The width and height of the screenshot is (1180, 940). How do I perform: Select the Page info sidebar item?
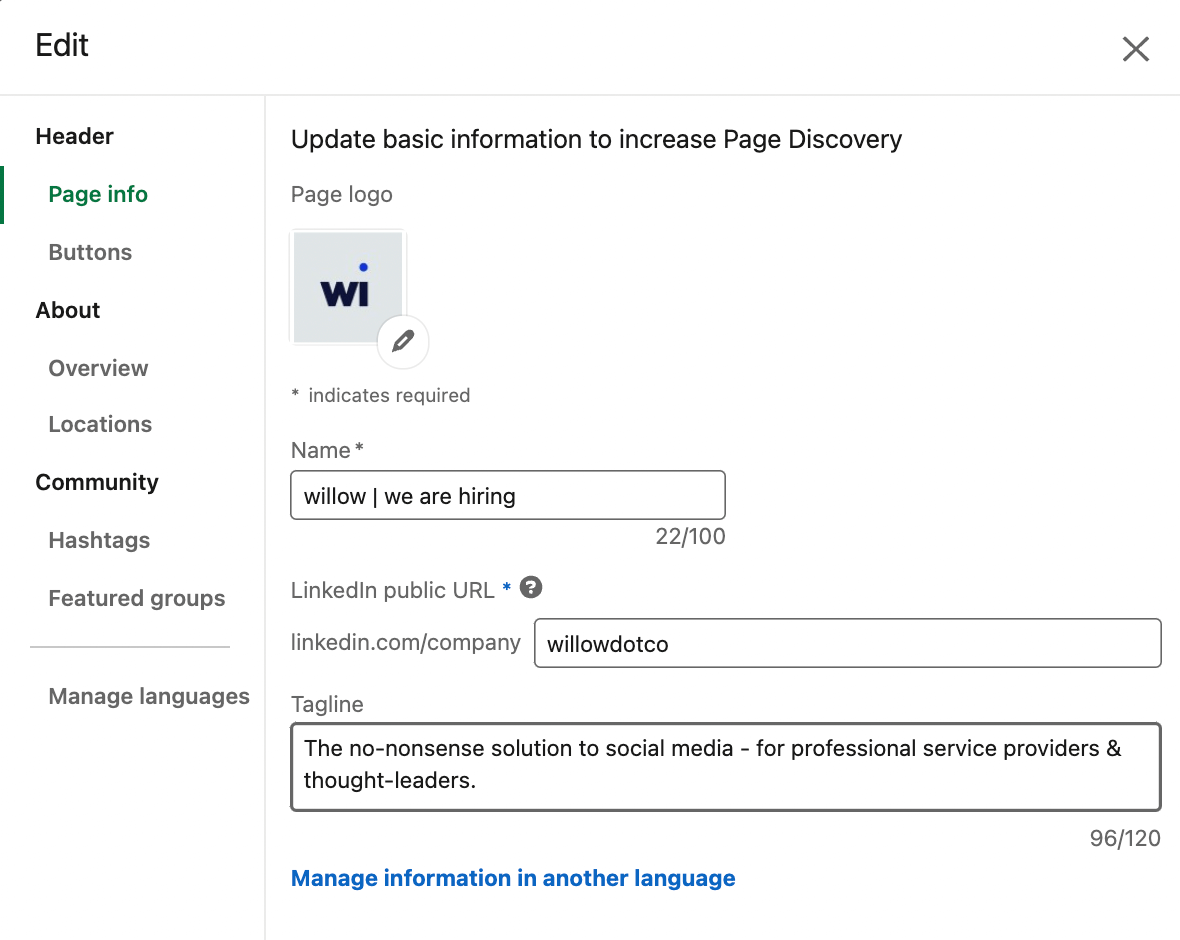(x=98, y=194)
